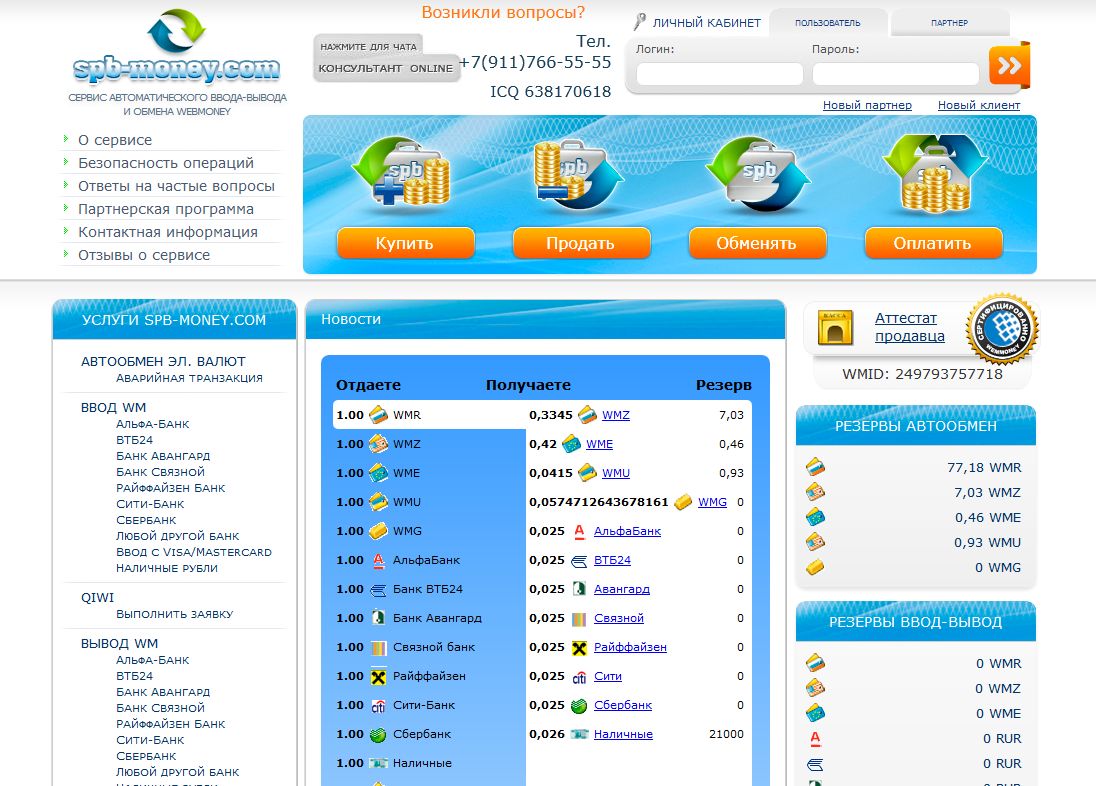The height and width of the screenshot is (786, 1096).
Task: Click the Связной банк logo icon in Отдаете column
Action: click(378, 648)
